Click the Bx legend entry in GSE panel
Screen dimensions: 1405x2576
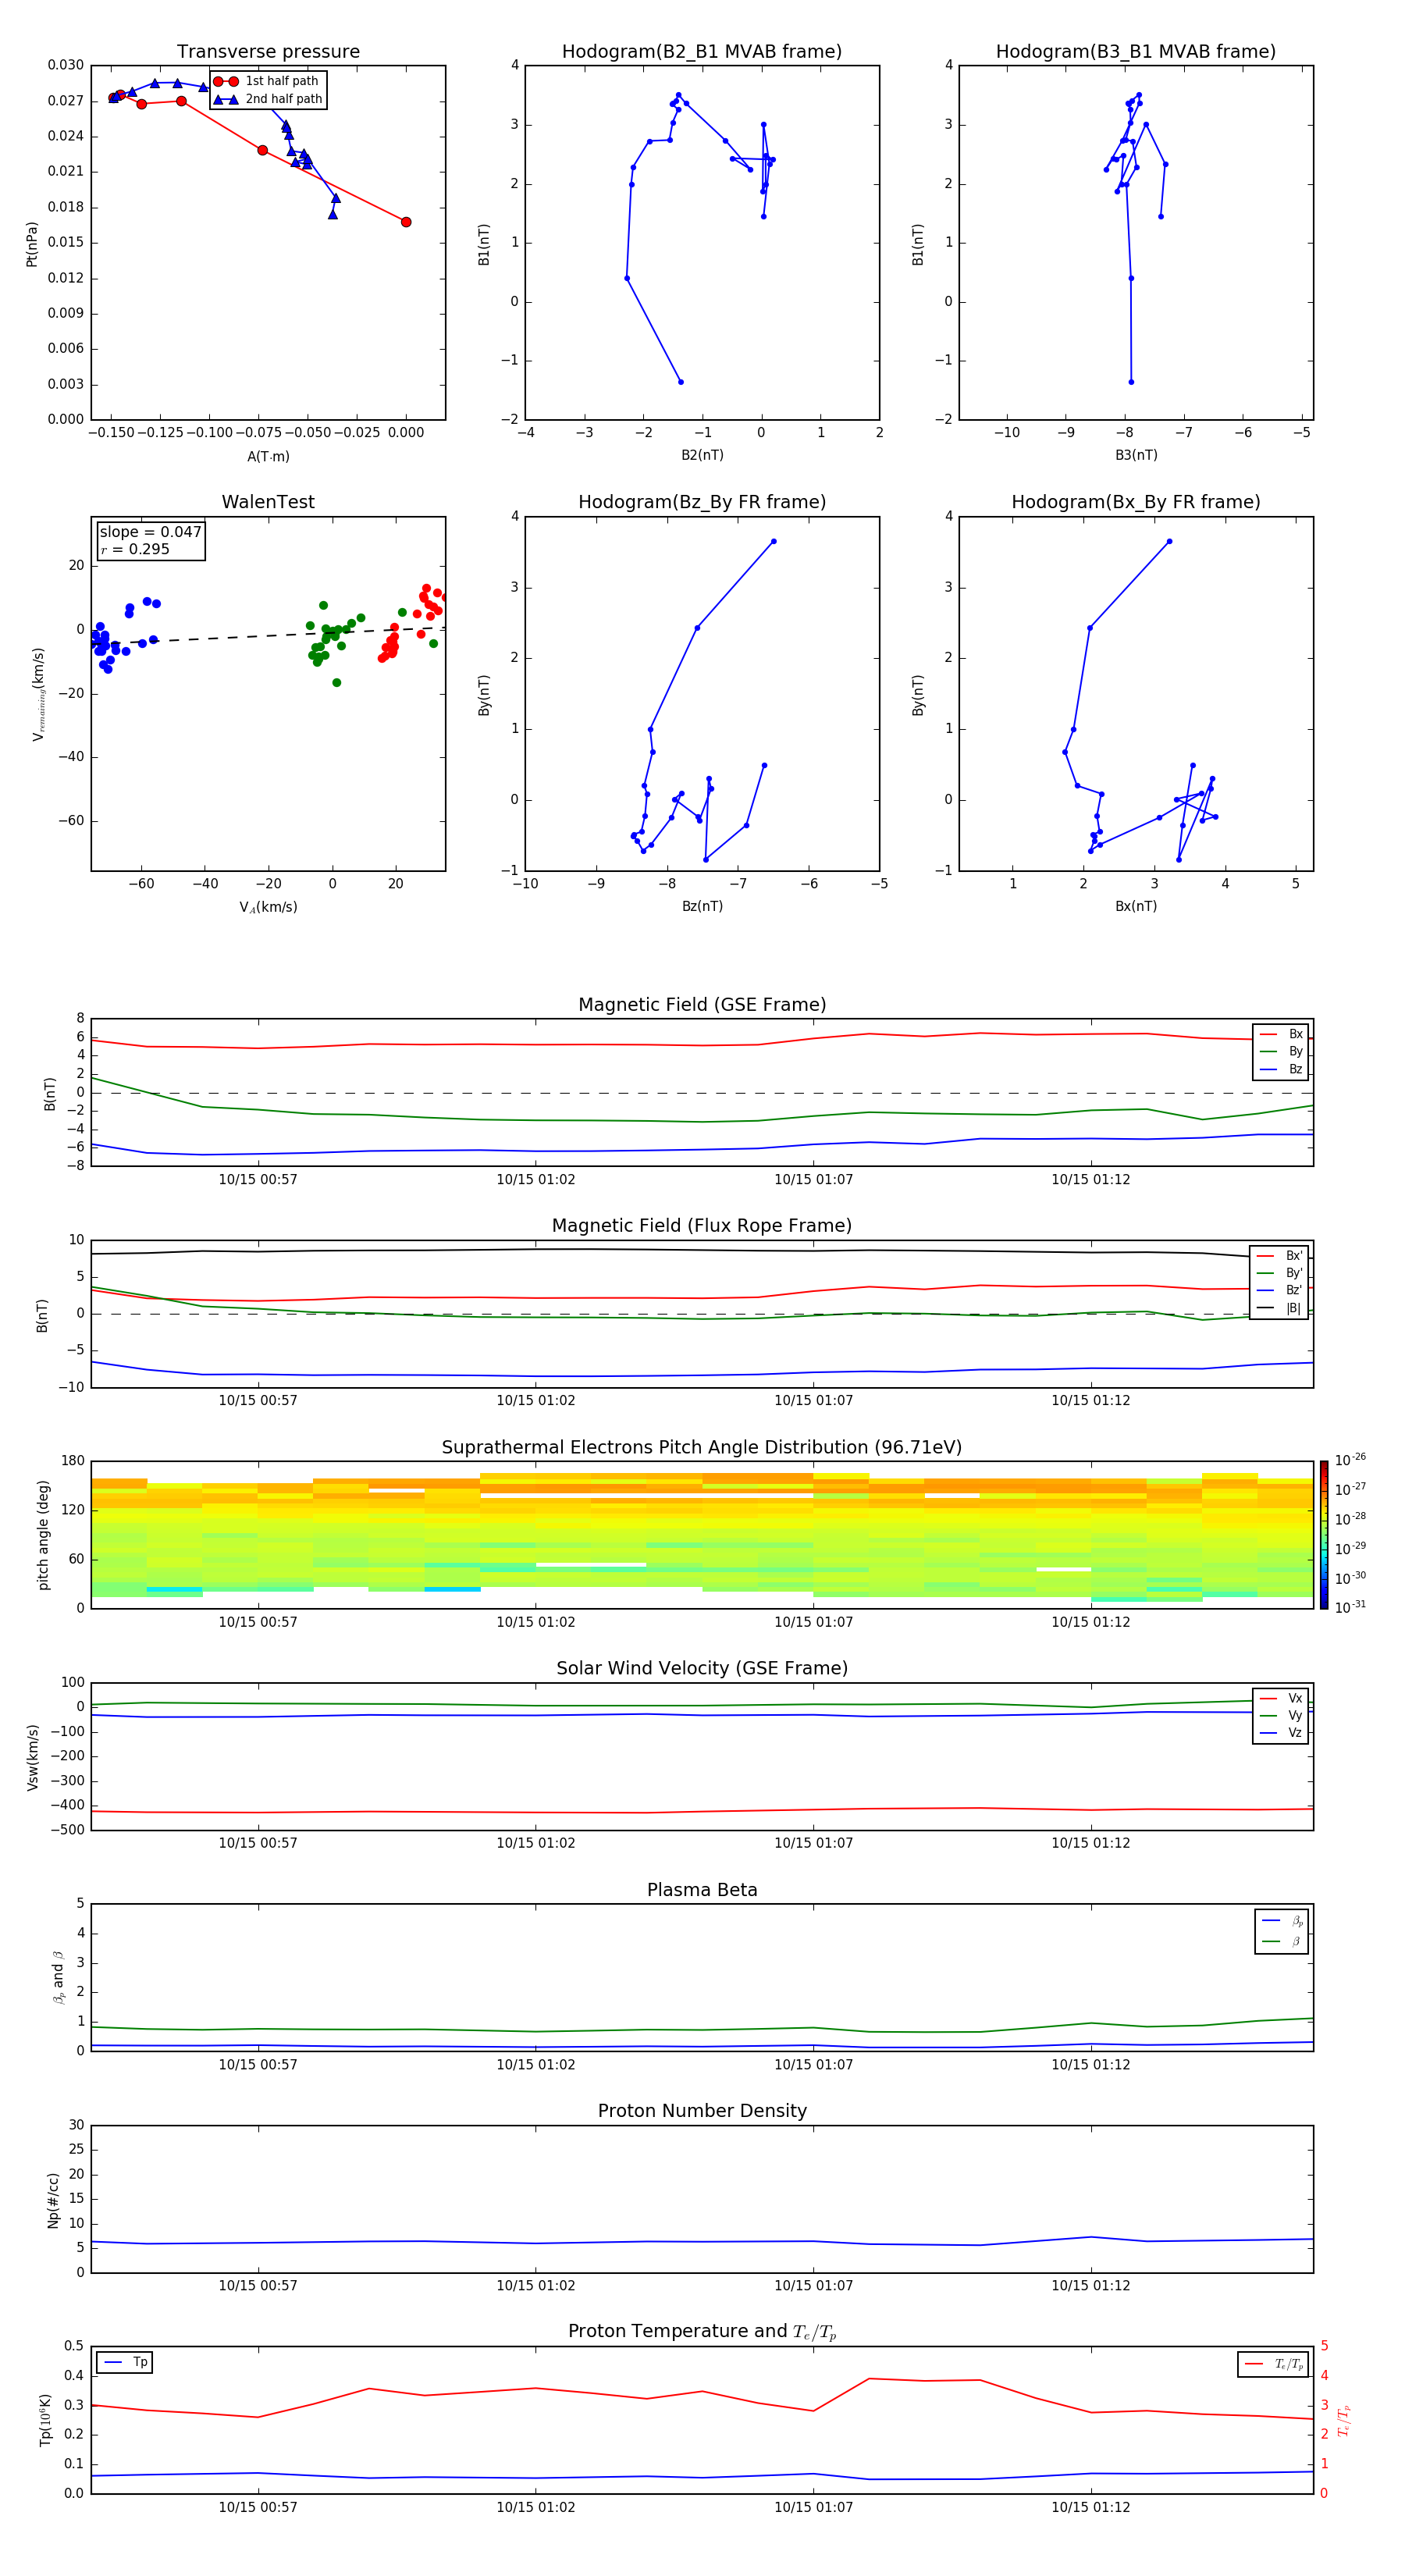(1281, 1034)
